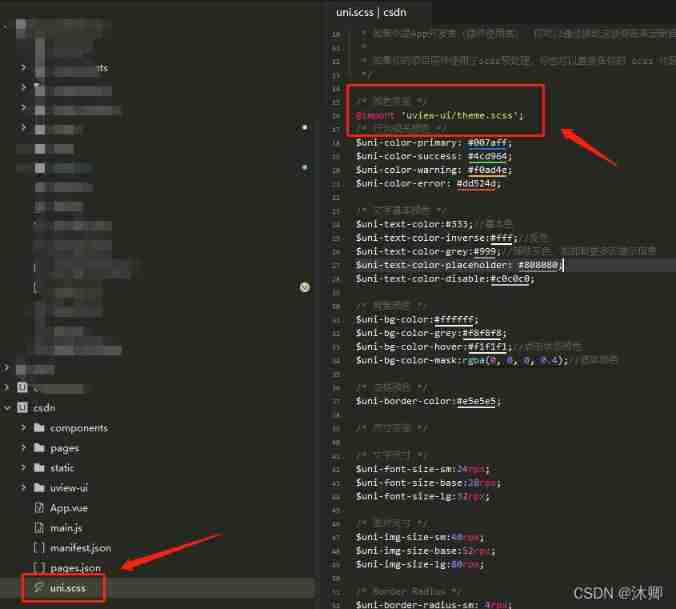Select the static folder label
676x609 pixels.
click(62, 468)
